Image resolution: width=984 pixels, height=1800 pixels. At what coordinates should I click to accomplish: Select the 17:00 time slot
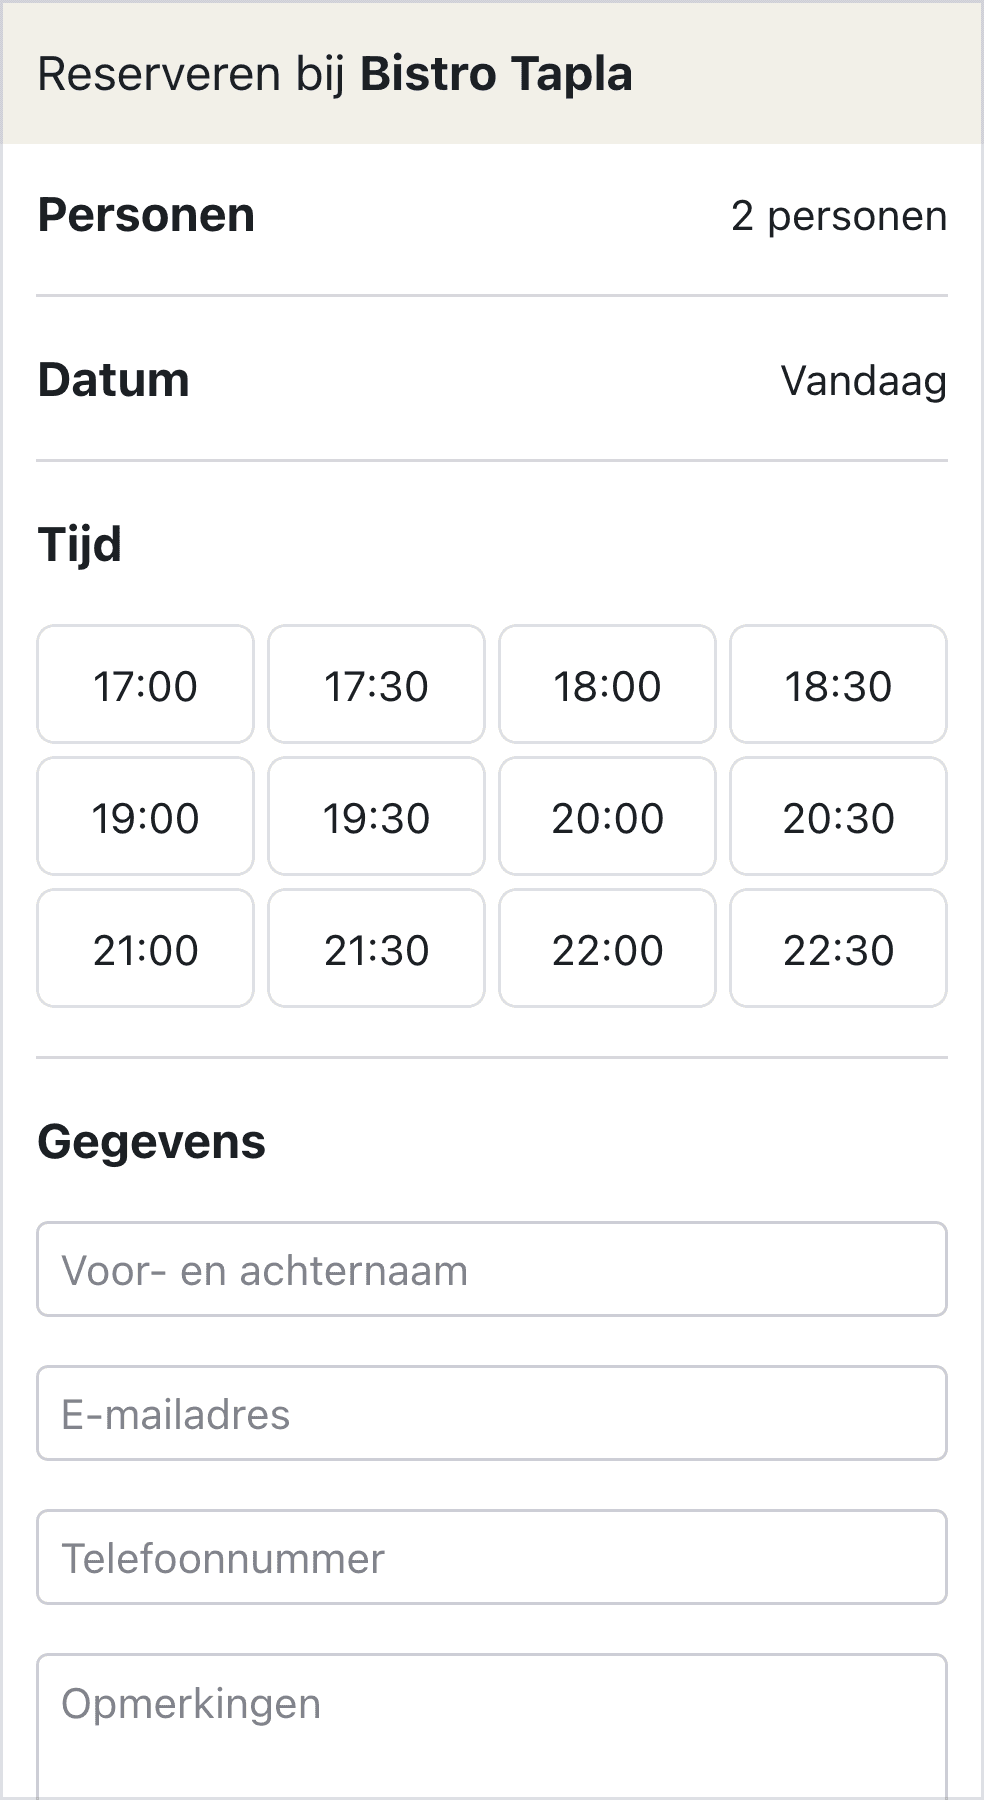[x=146, y=685]
